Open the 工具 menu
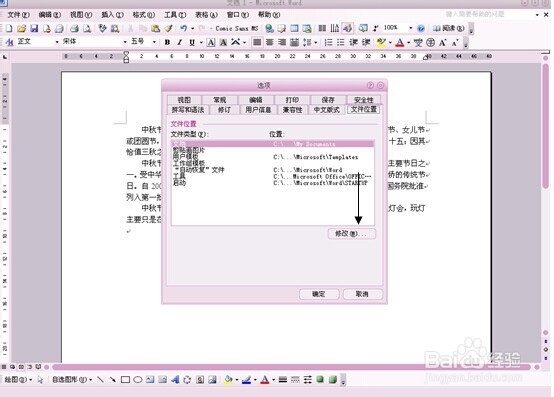 [x=175, y=15]
